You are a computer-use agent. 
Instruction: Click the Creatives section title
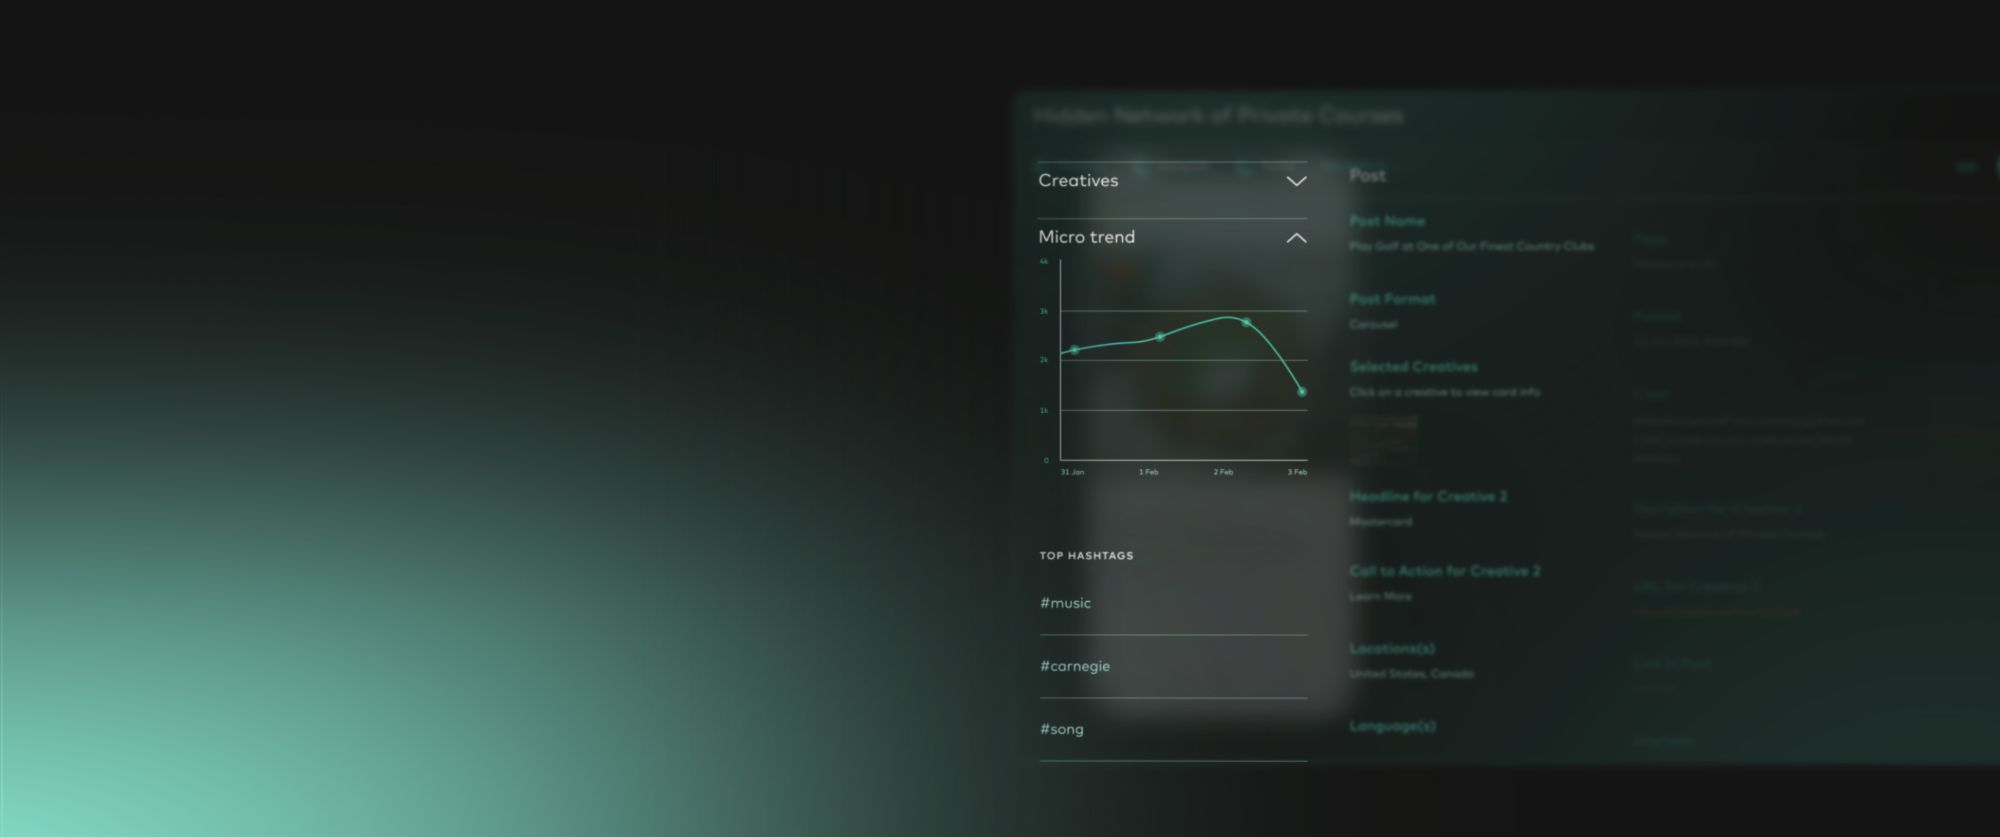tap(1078, 181)
